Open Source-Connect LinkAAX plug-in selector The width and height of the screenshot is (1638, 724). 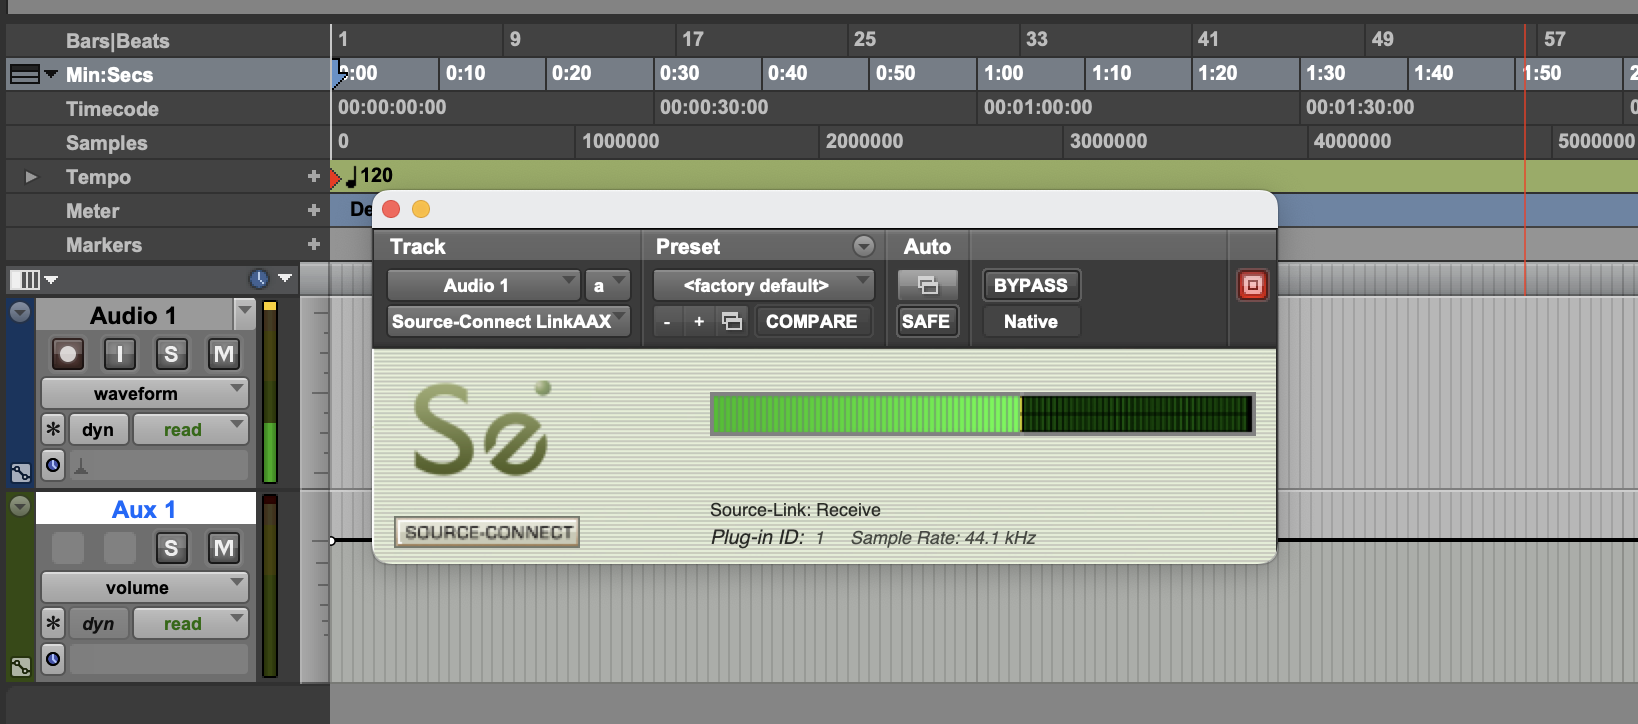(508, 321)
